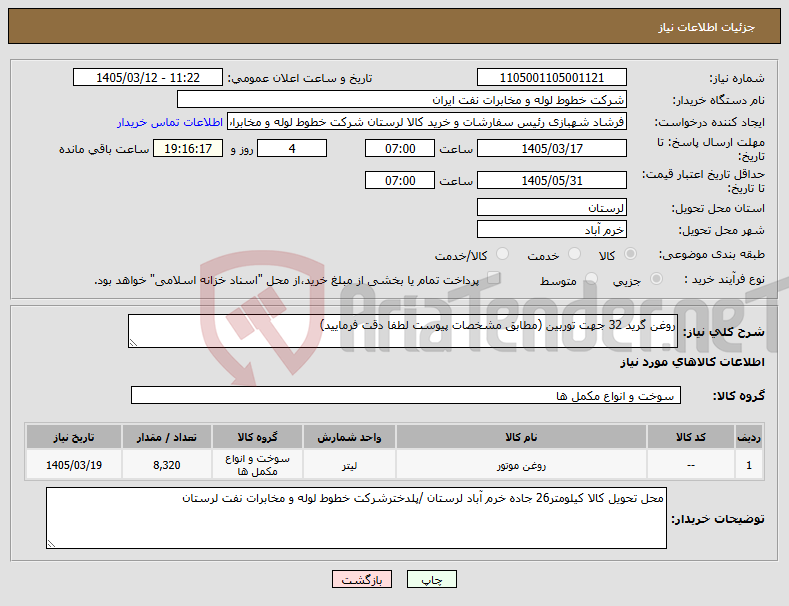Click the ردیف column header
Screen dimensions: 789x606
point(749,437)
